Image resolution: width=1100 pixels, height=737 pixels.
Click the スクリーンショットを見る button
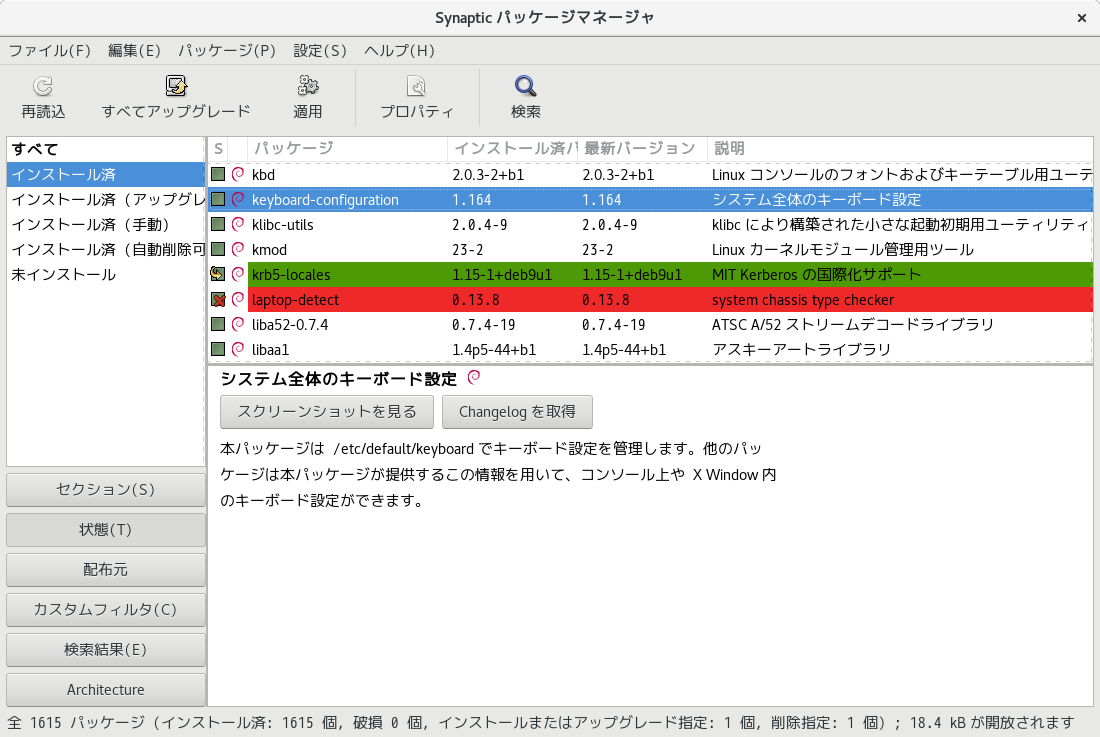pos(327,411)
